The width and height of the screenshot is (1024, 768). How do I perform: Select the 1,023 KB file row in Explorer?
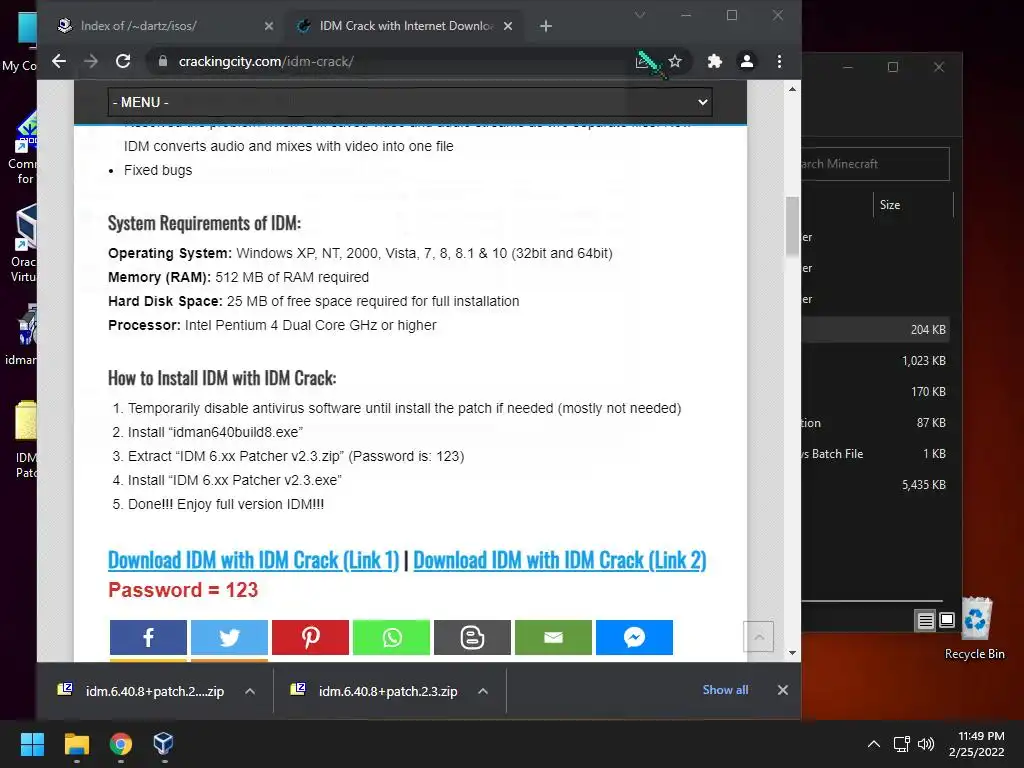pos(875,360)
